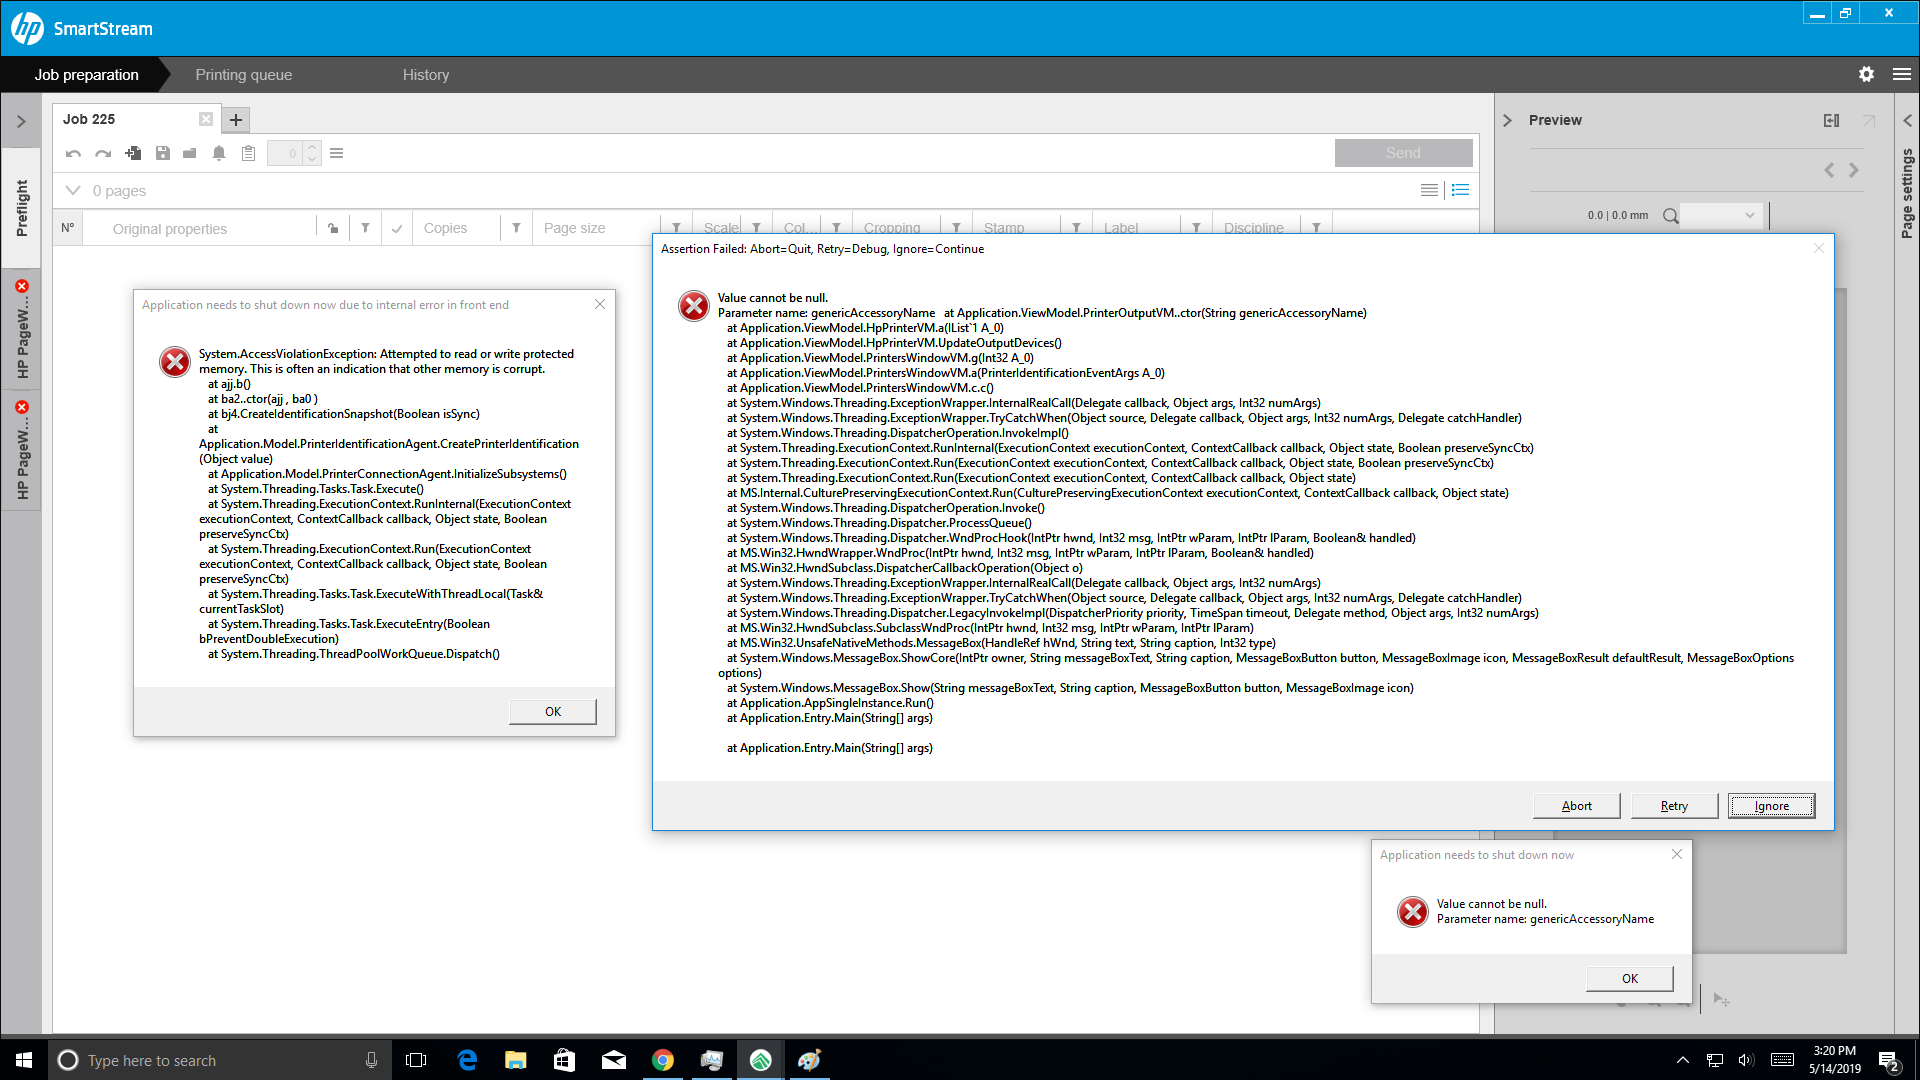Viewport: 1920px width, 1080px height.
Task: Open Chrome from the taskbar
Action: 663,1060
